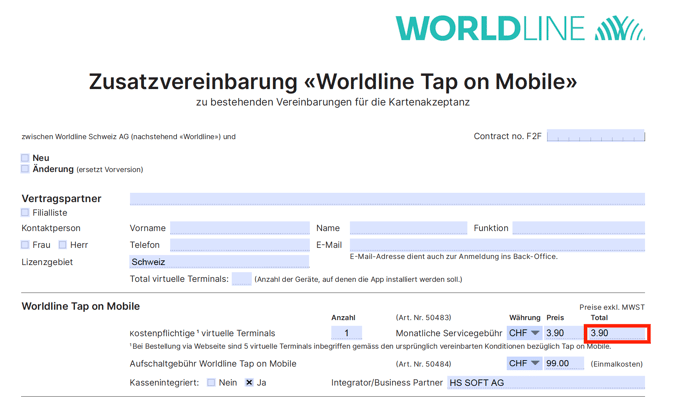This screenshot has height=402, width=688.
Task: Click the Funktion input field
Action: click(579, 228)
